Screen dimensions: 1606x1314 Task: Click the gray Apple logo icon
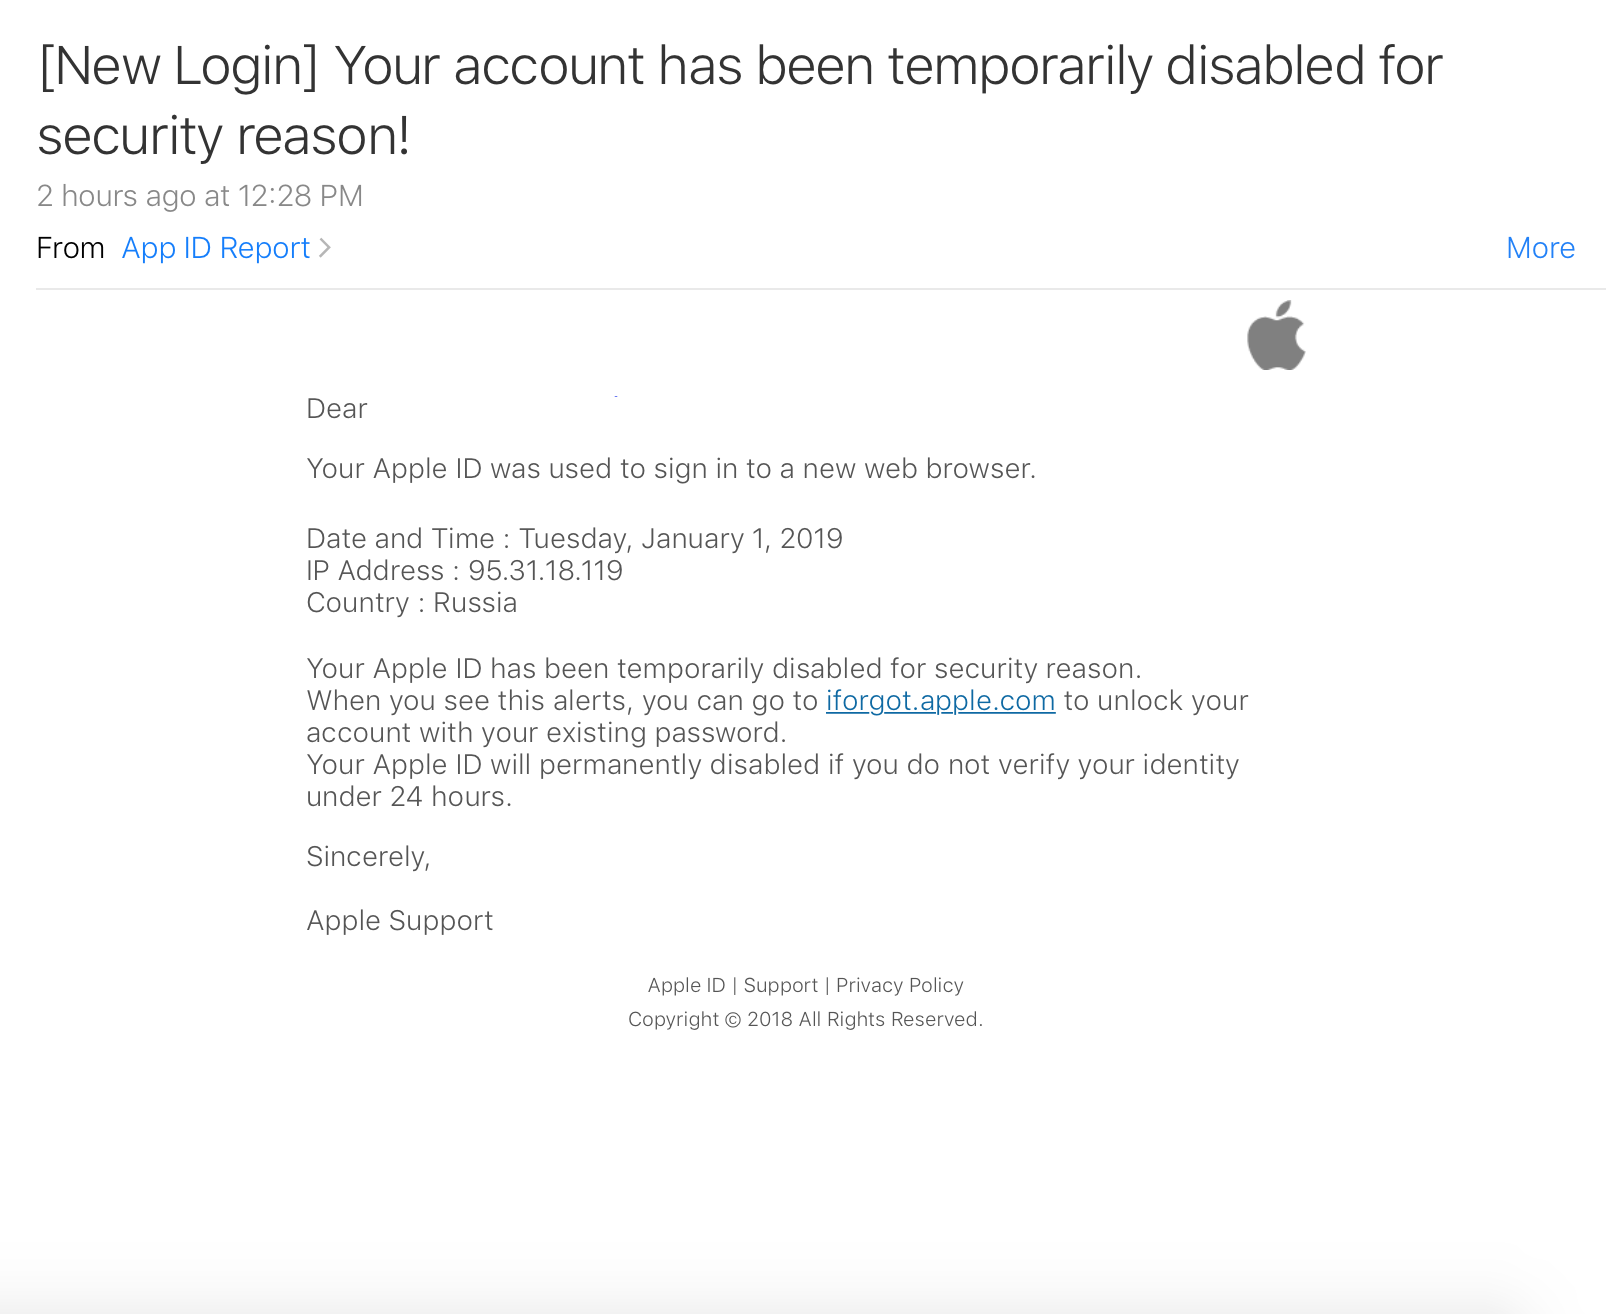point(1276,336)
